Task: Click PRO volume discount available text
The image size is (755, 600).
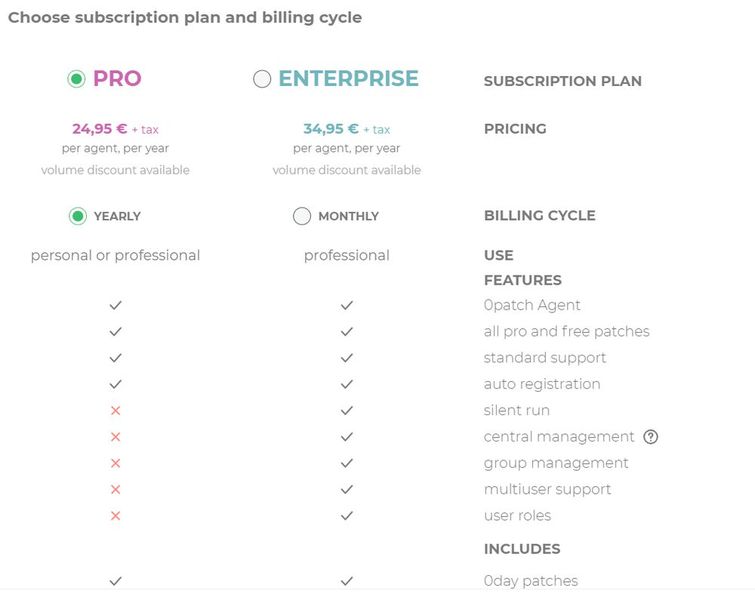Action: pos(115,170)
